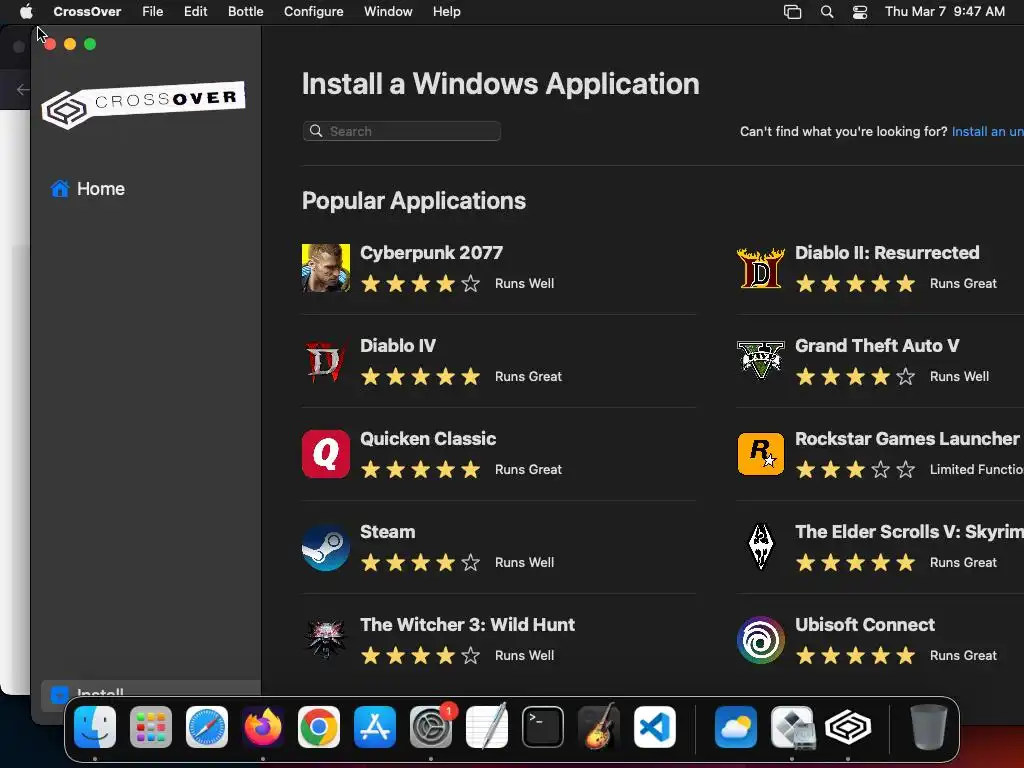
Task: Click in the application Search field
Action: pos(402,131)
